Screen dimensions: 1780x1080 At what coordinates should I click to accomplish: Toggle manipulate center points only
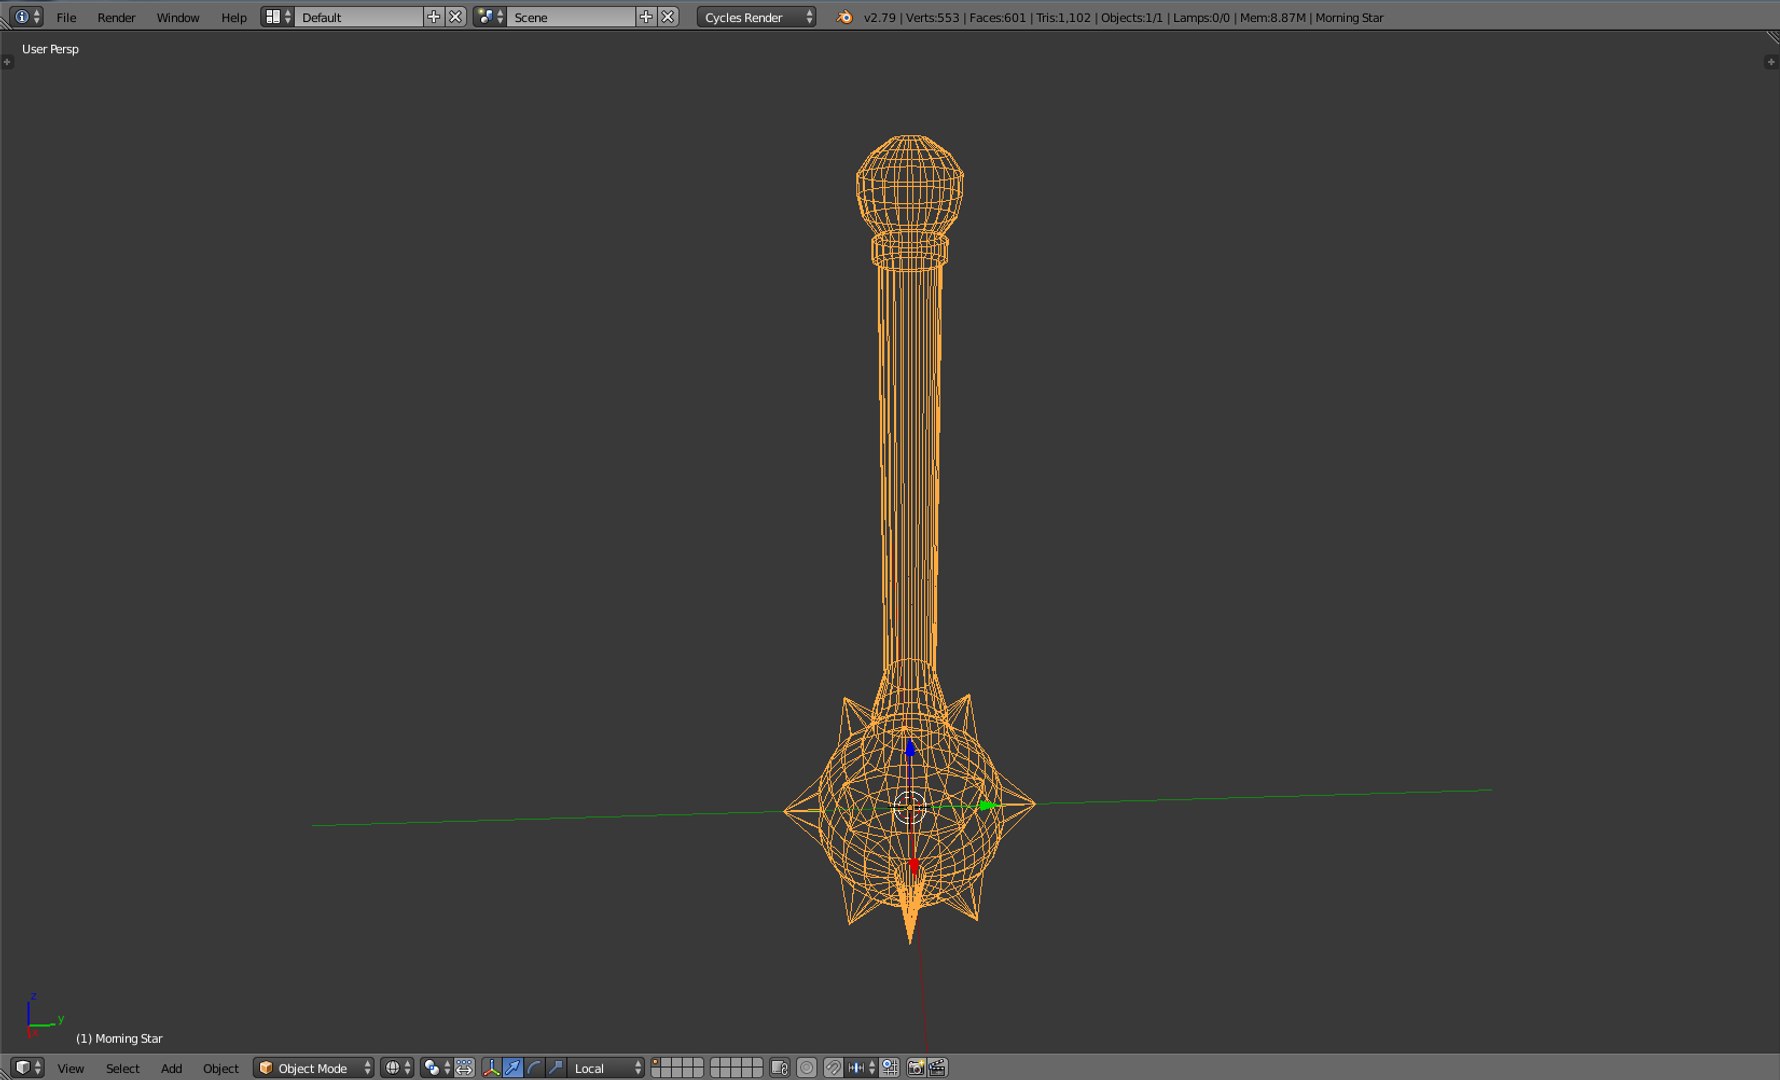464,1068
